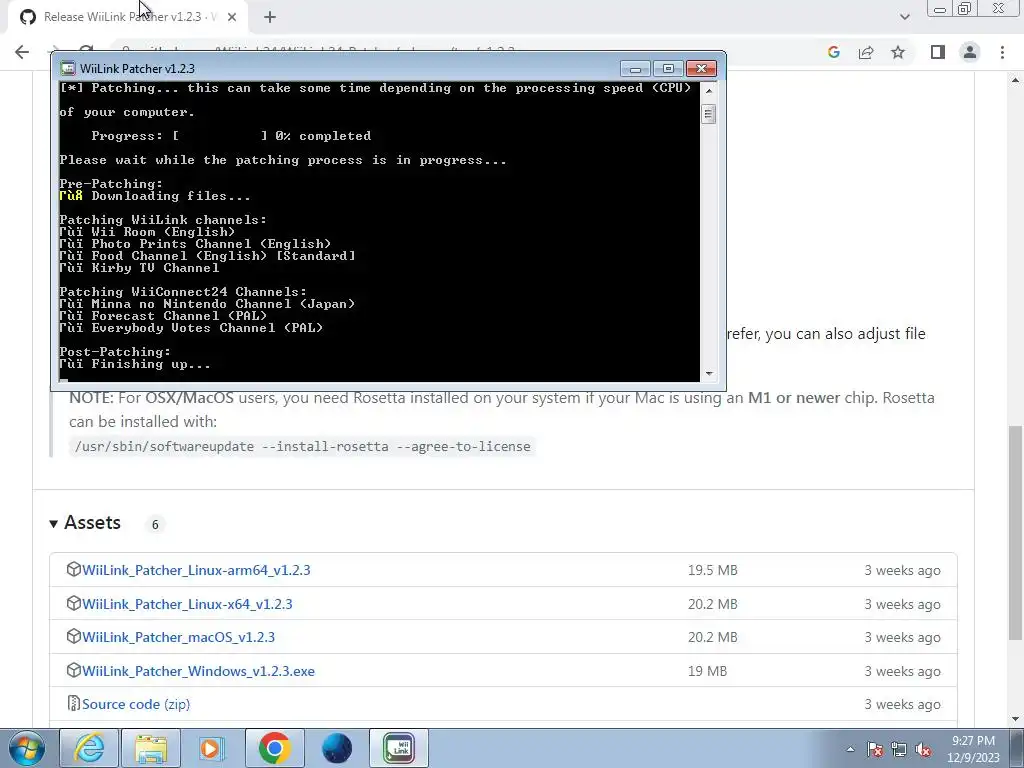Viewport: 1024px width, 768px height.
Task: Minimize the WiiLink Patcher console window
Action: [635, 69]
